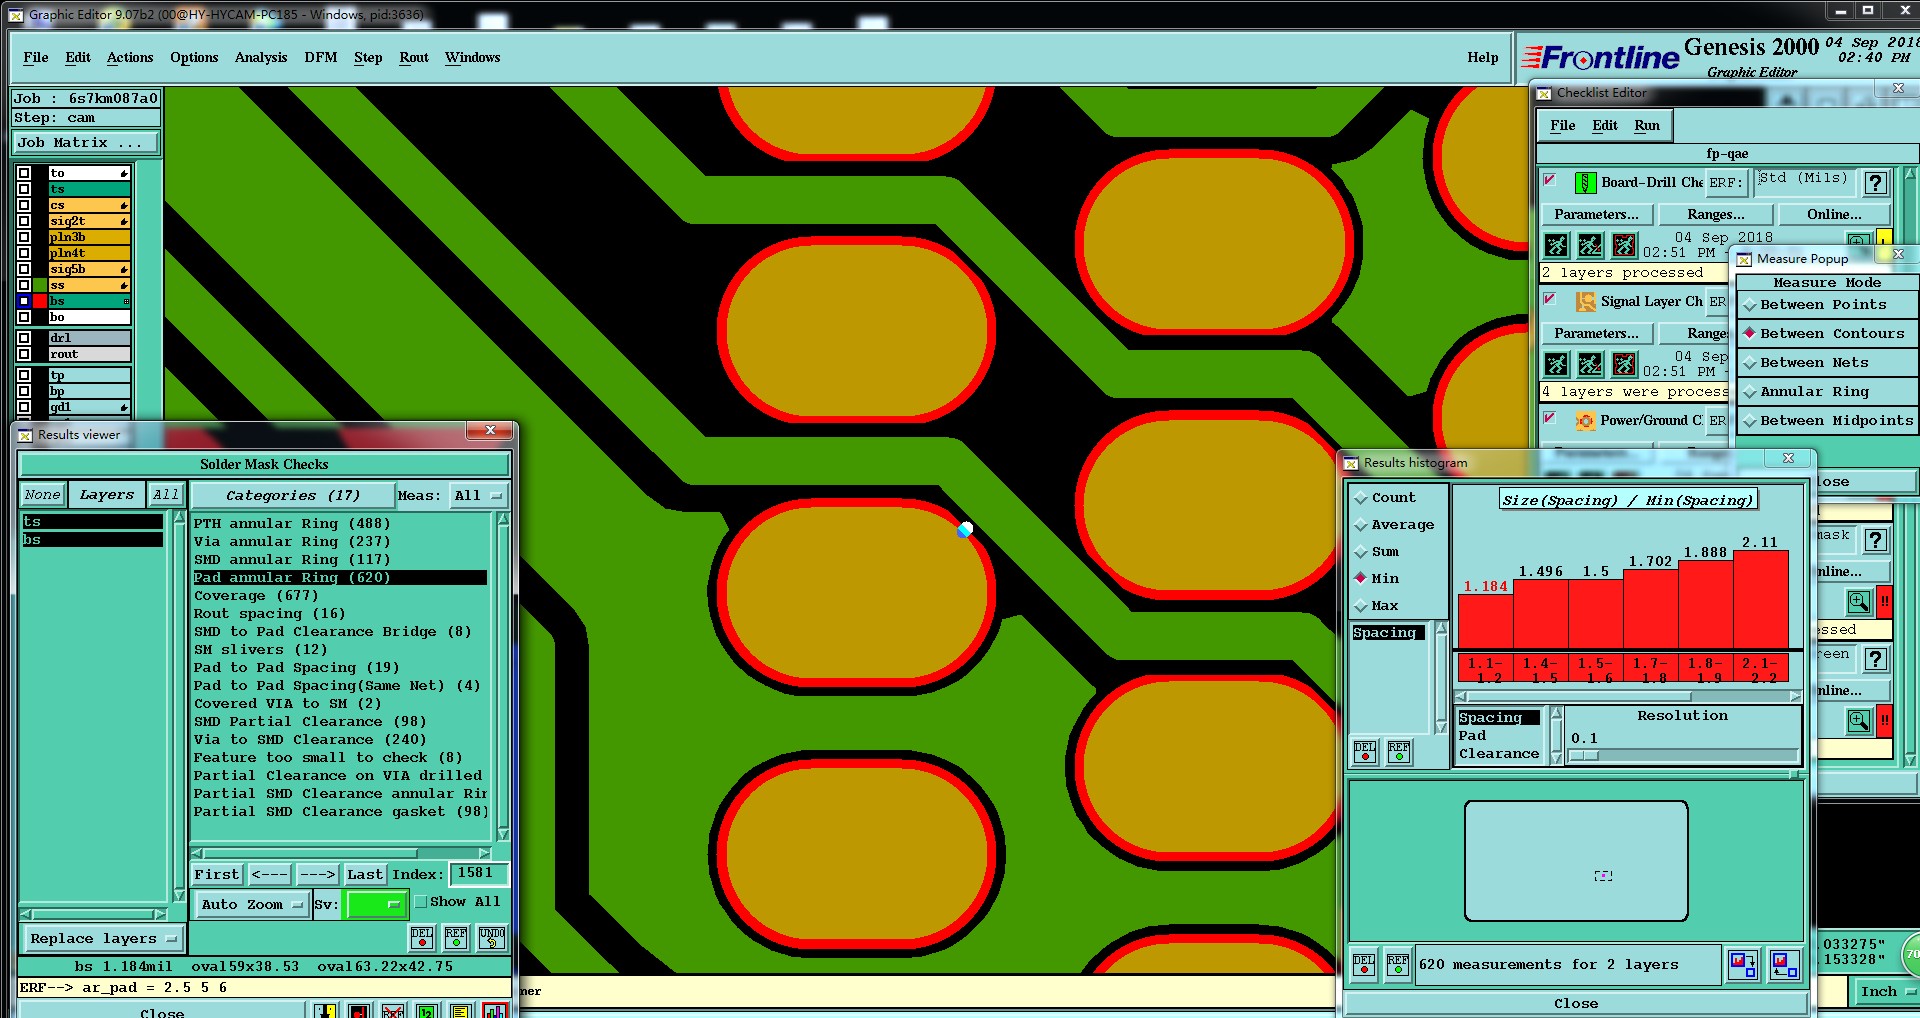The image size is (1920, 1018).
Task: Open Inch units dropdown
Action: pyautogui.click(x=1887, y=992)
